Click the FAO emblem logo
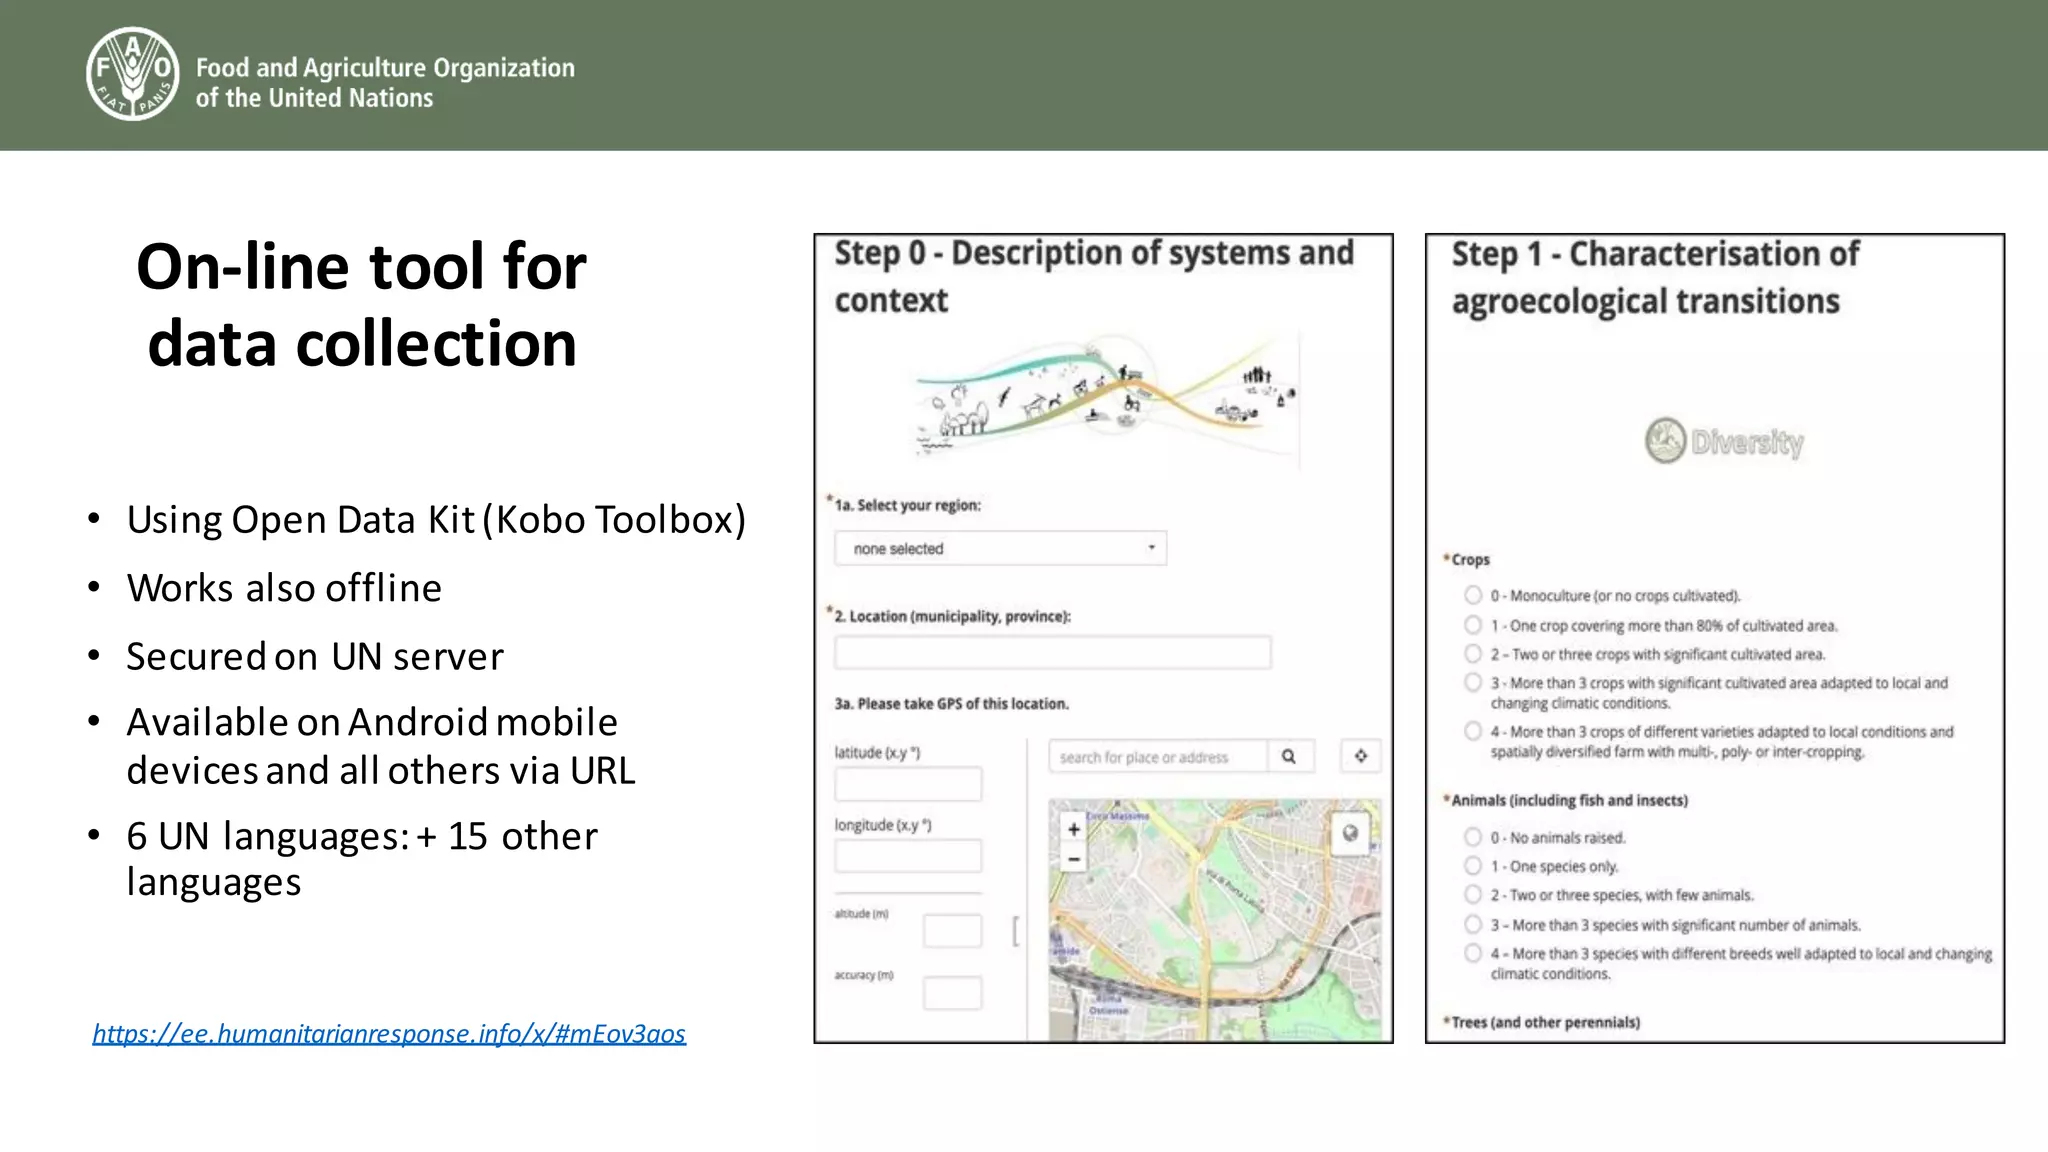Image resolution: width=2048 pixels, height=1152 pixels. coord(132,74)
